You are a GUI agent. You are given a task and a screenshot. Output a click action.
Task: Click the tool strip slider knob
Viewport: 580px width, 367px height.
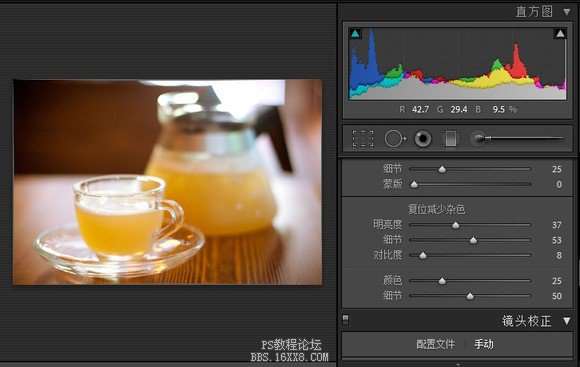pyautogui.click(x=488, y=138)
